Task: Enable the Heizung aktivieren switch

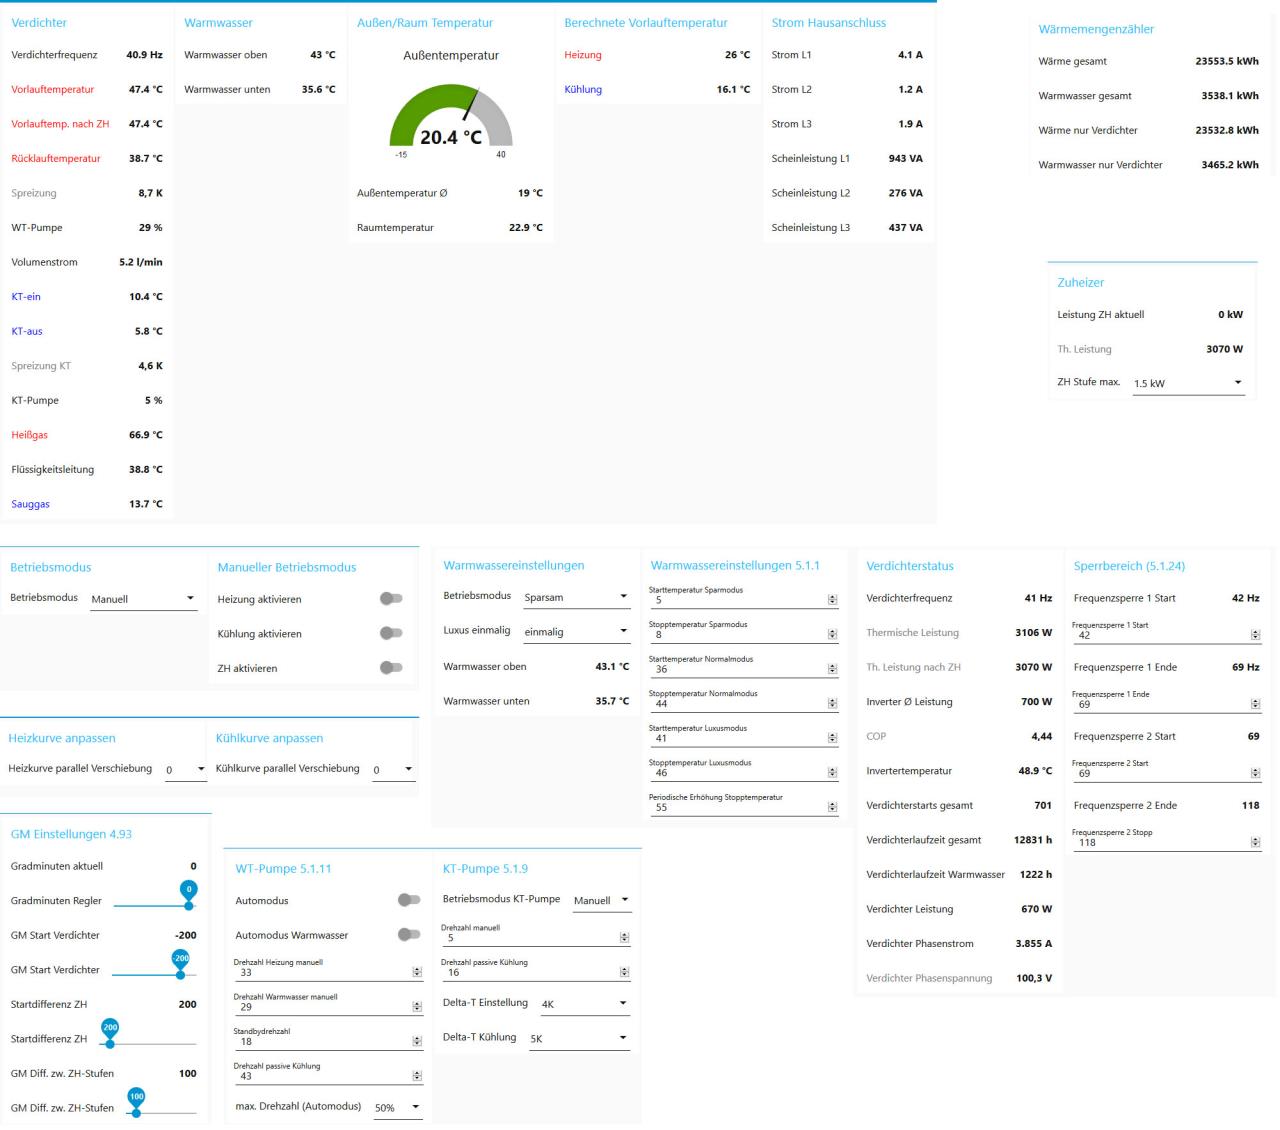Action: tap(391, 599)
